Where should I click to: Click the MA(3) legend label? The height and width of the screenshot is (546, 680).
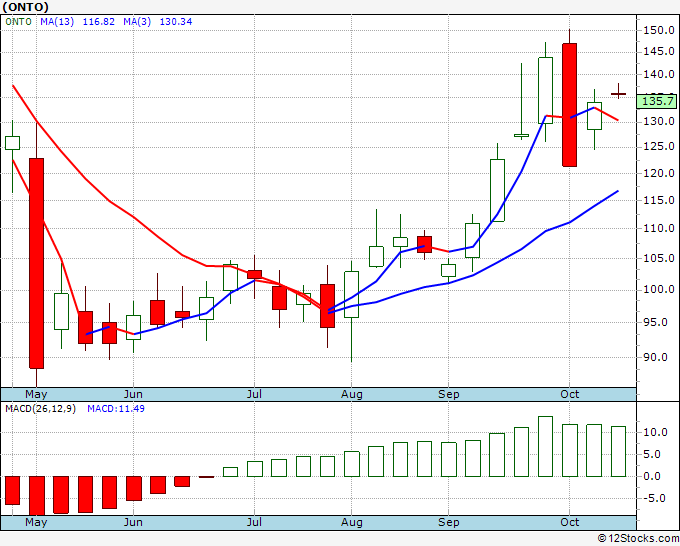click(137, 22)
